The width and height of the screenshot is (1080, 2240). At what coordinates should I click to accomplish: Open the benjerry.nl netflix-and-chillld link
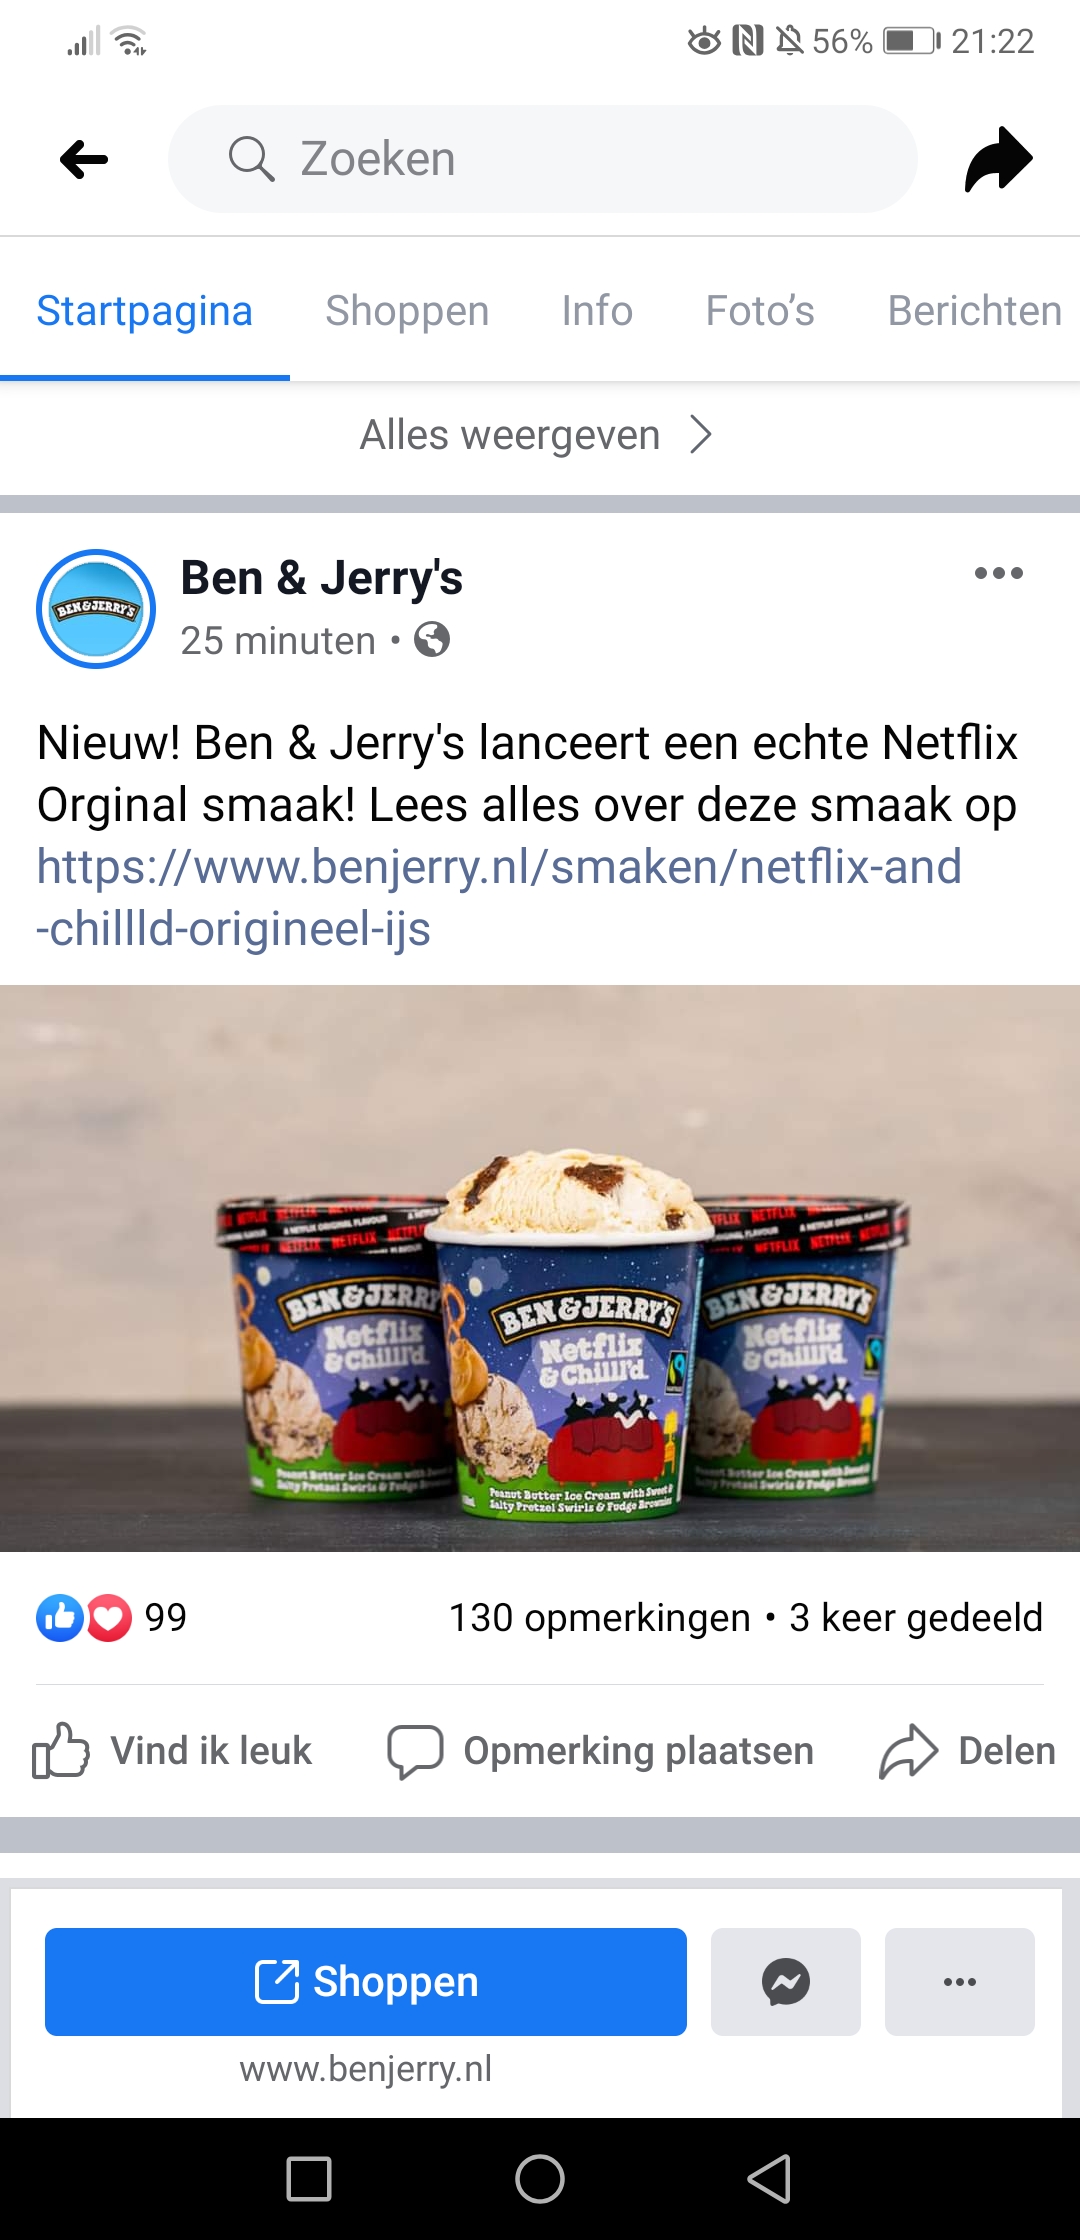[x=499, y=897]
